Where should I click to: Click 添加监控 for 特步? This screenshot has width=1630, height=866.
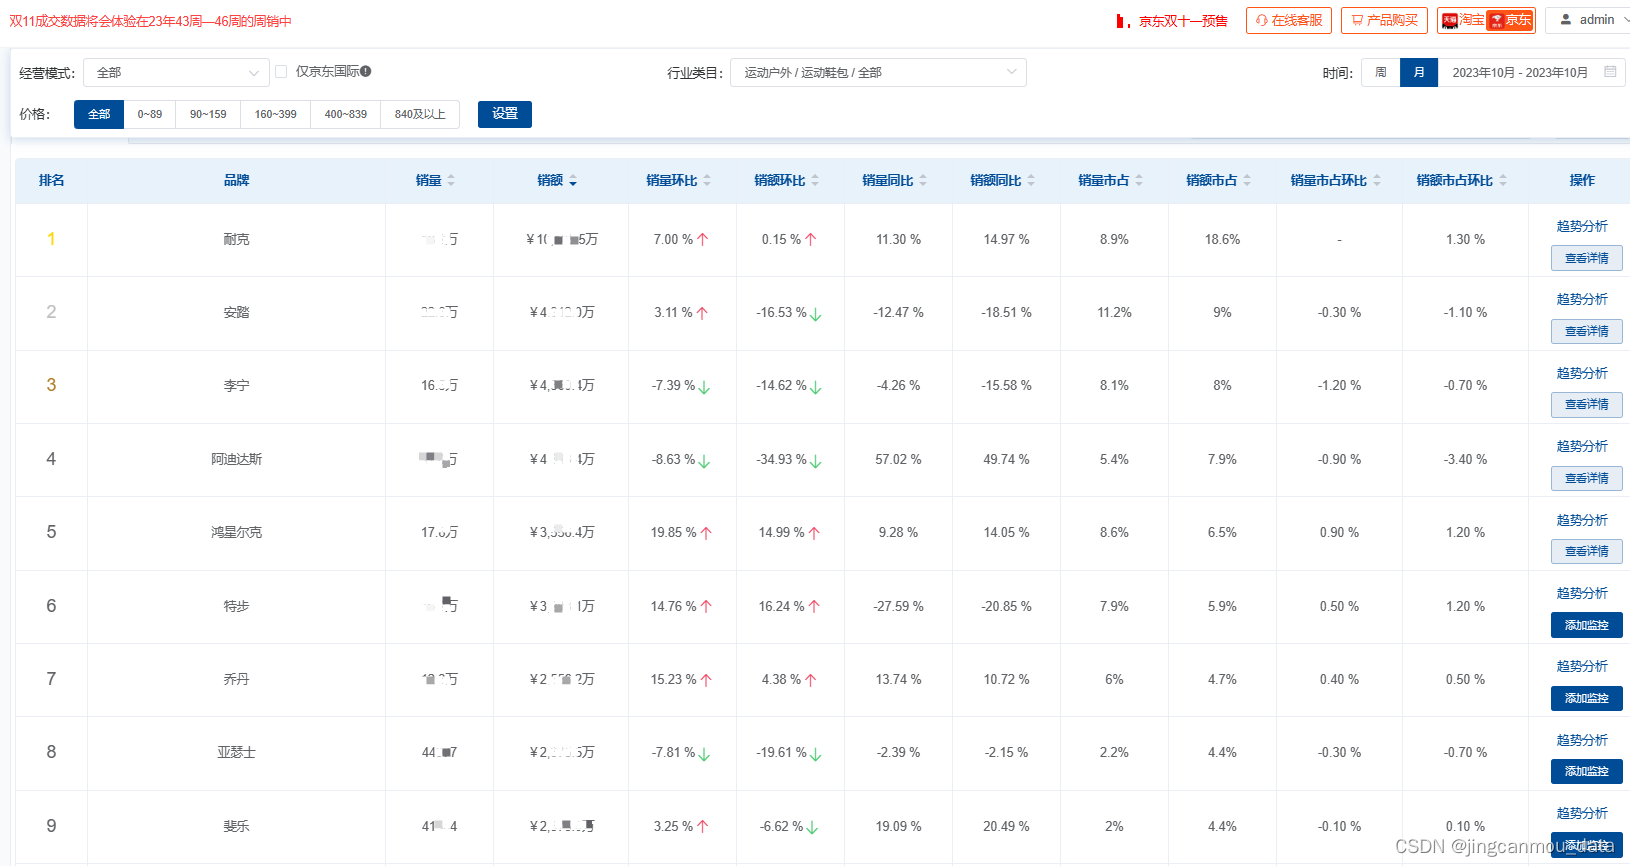(x=1587, y=625)
